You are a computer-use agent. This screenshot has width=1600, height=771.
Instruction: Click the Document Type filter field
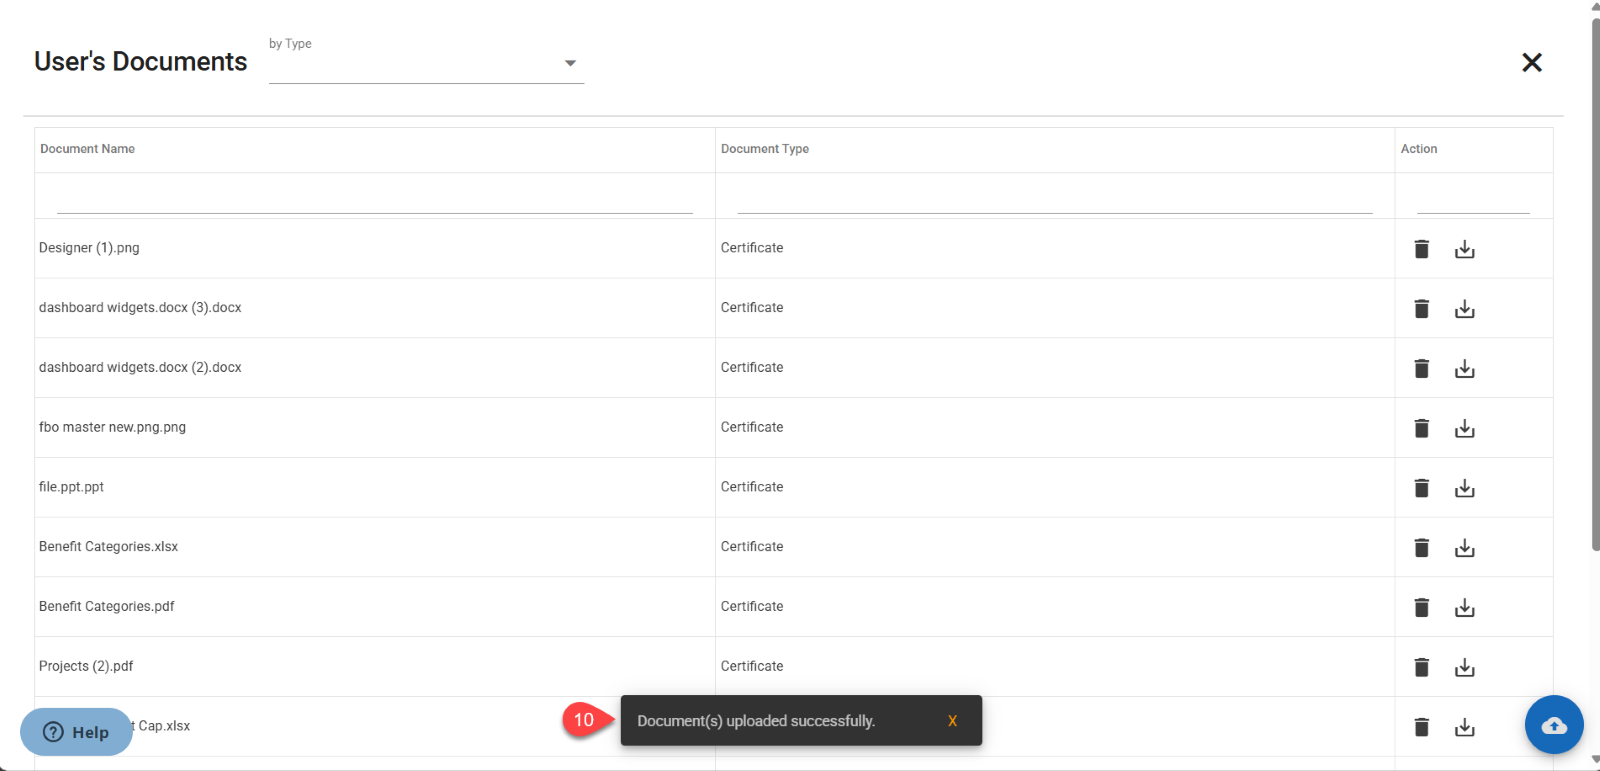(1054, 201)
